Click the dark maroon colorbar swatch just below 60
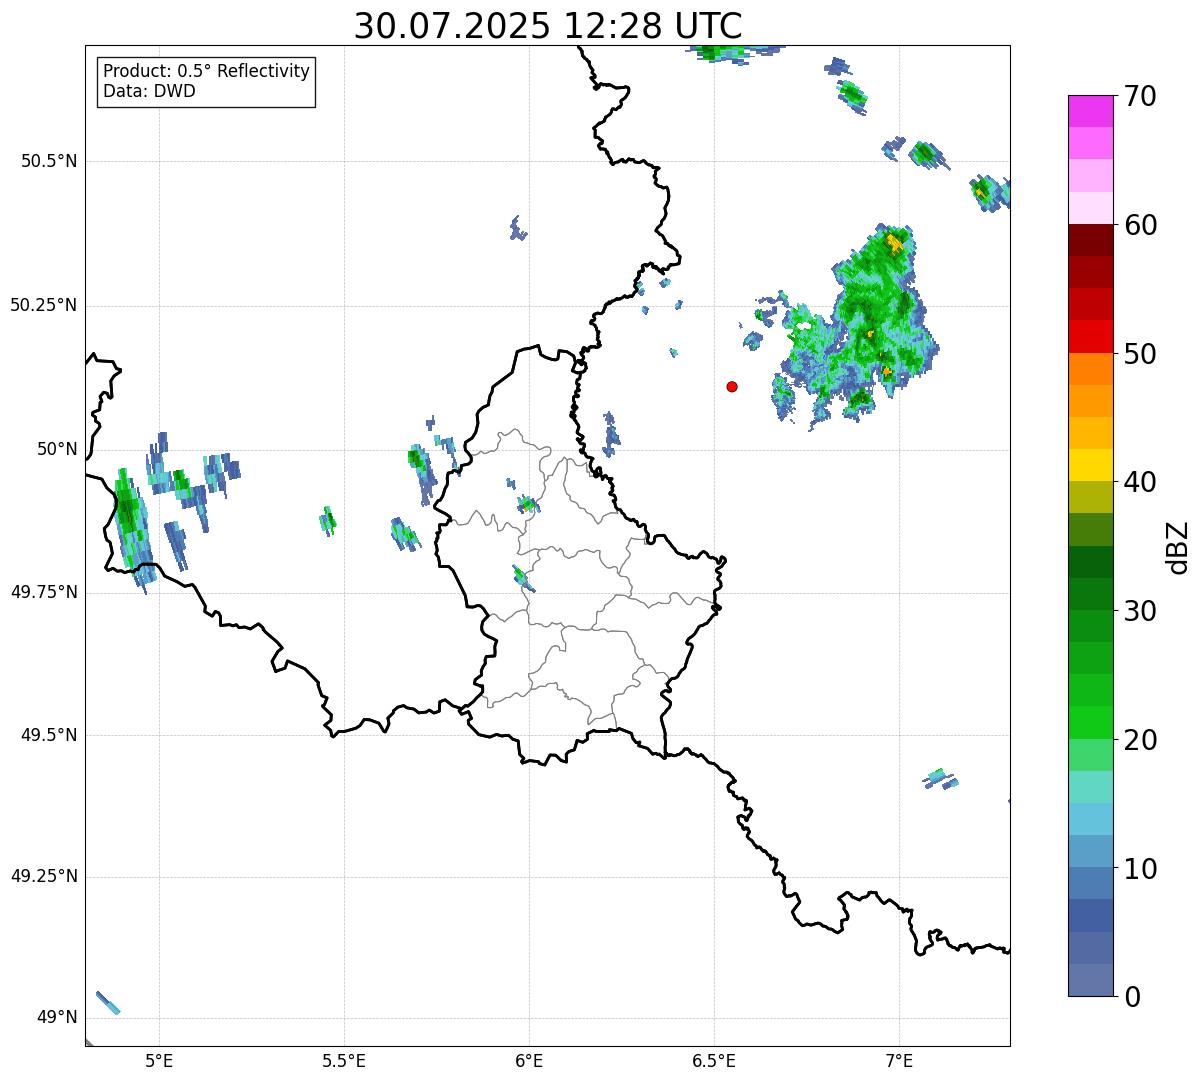 pos(1090,240)
